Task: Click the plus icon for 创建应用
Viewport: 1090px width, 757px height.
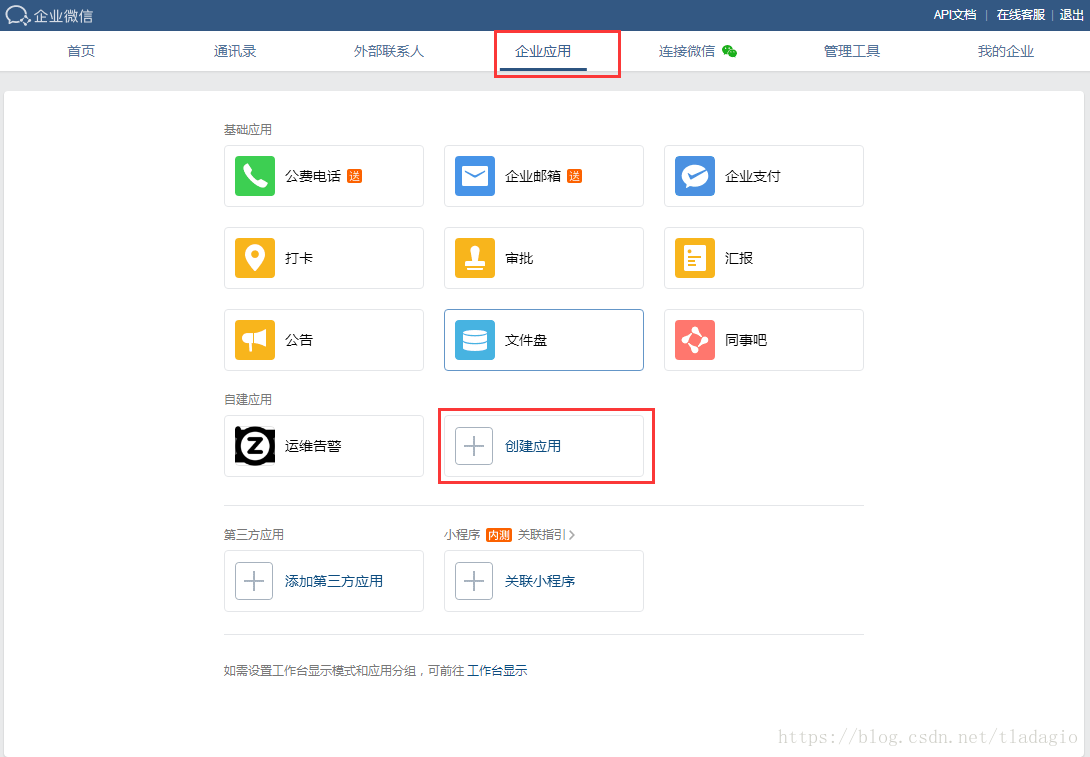Action: tap(474, 446)
